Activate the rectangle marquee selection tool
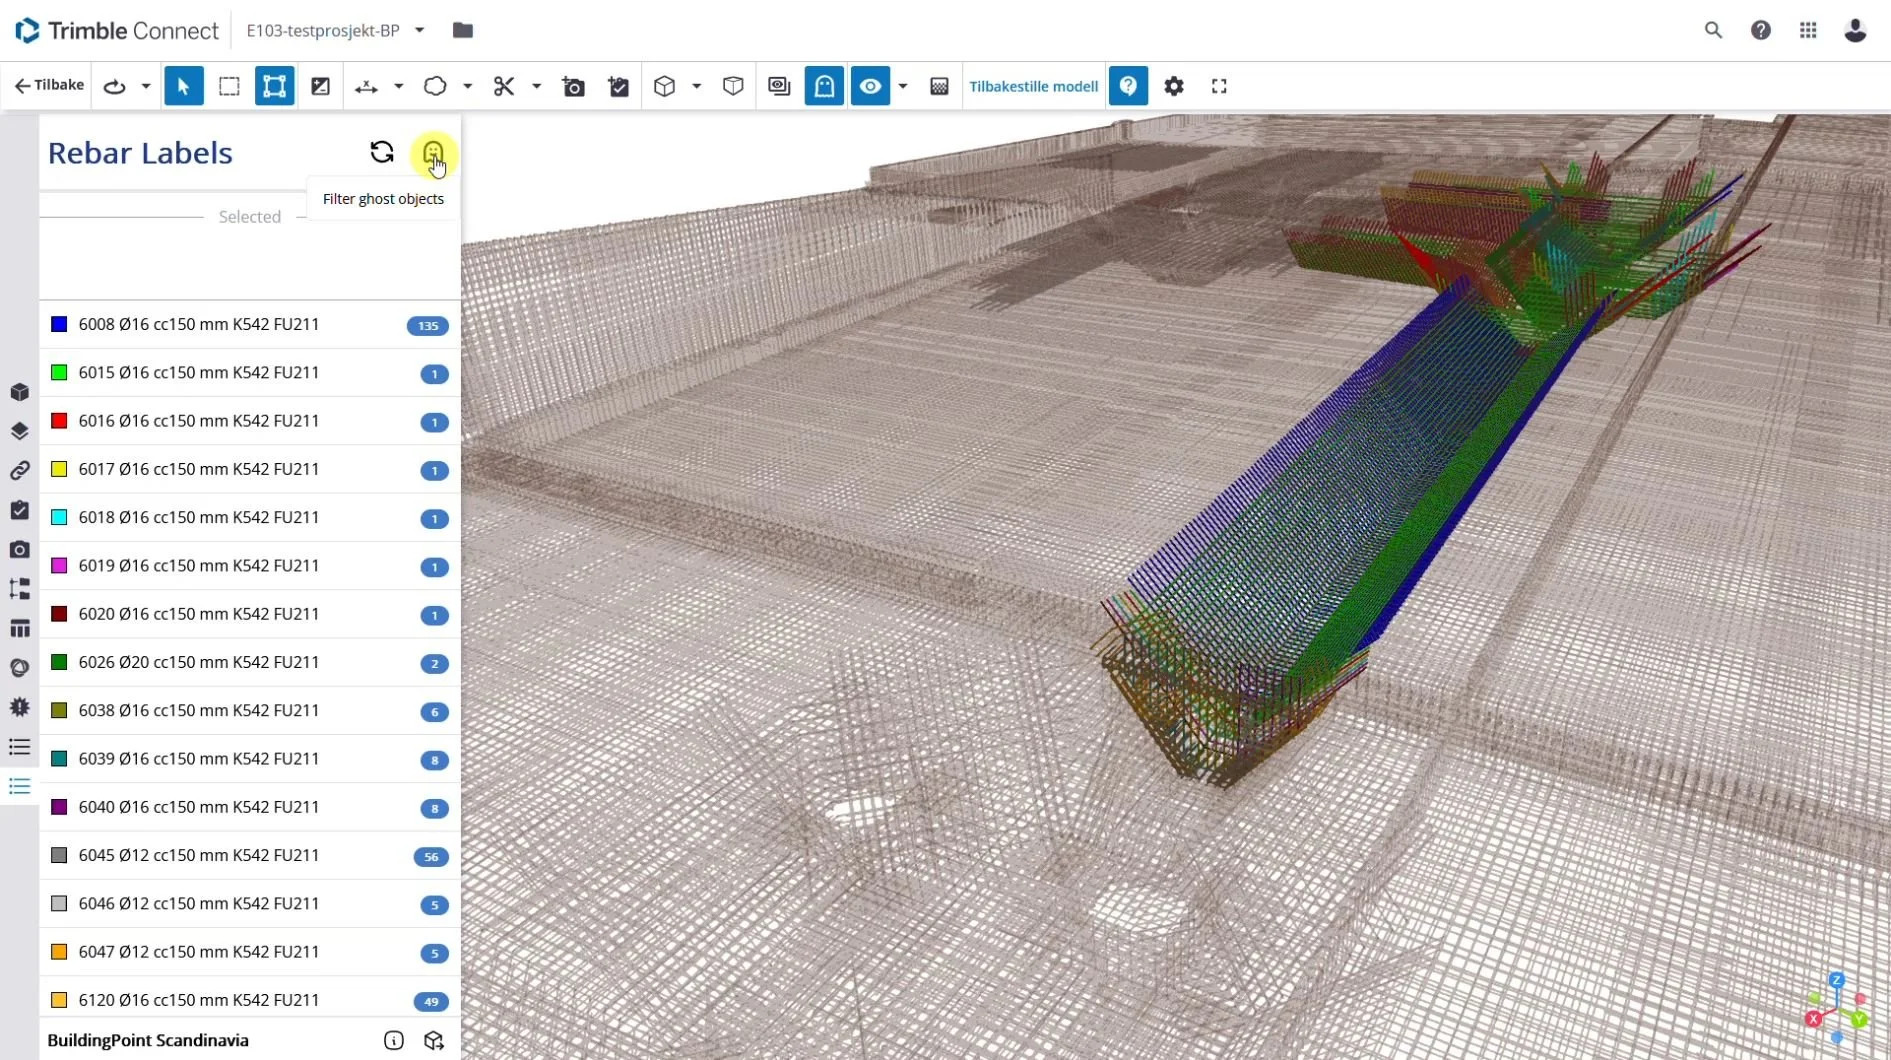The image size is (1891, 1060). point(229,86)
